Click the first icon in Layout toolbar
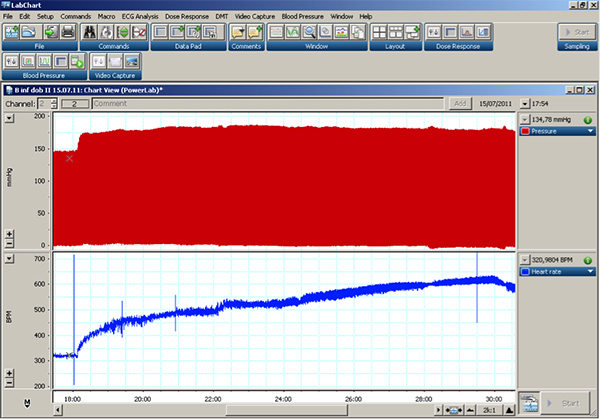This screenshot has width=600, height=419. [382, 32]
